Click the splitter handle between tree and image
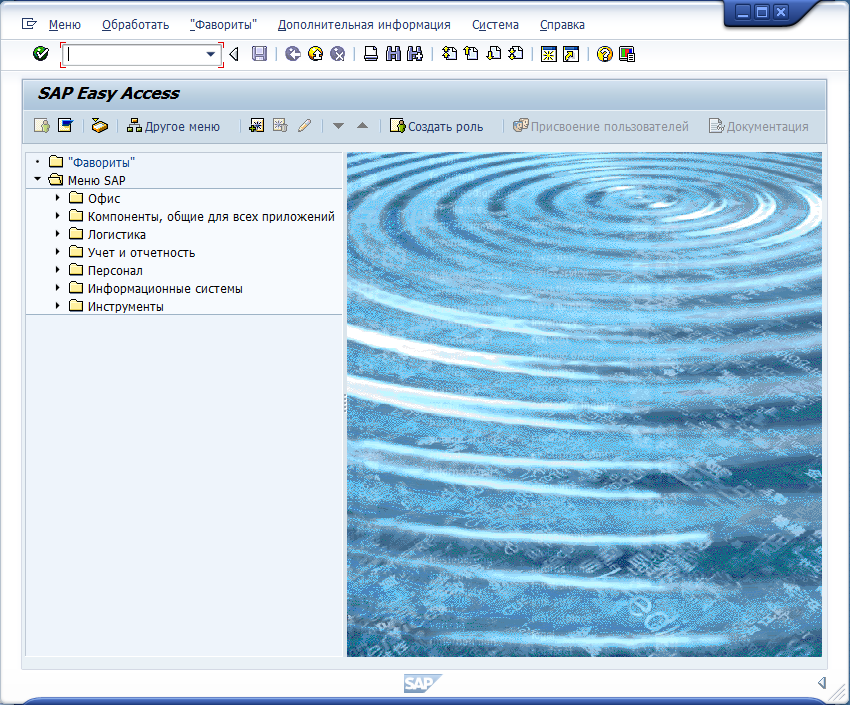This screenshot has width=850, height=705. 345,404
